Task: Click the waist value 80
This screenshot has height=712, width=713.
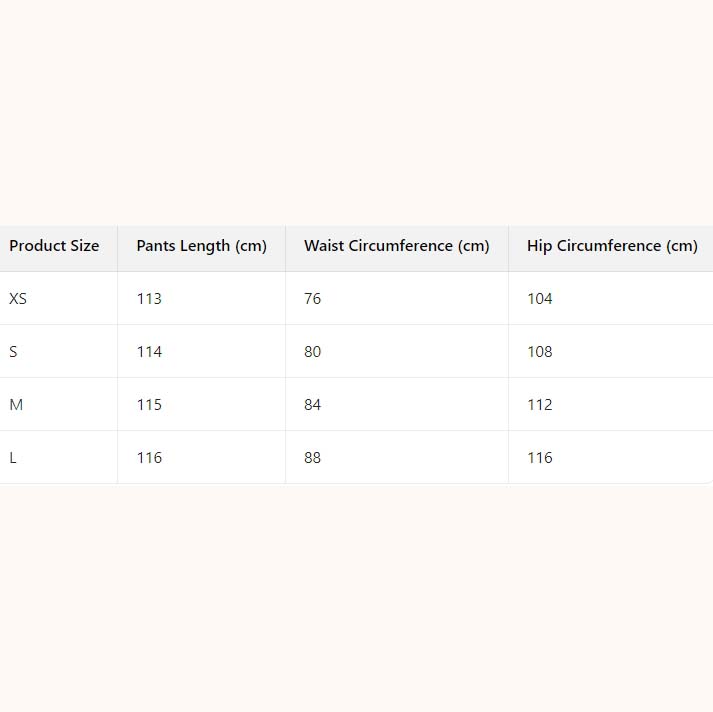Action: coord(312,352)
